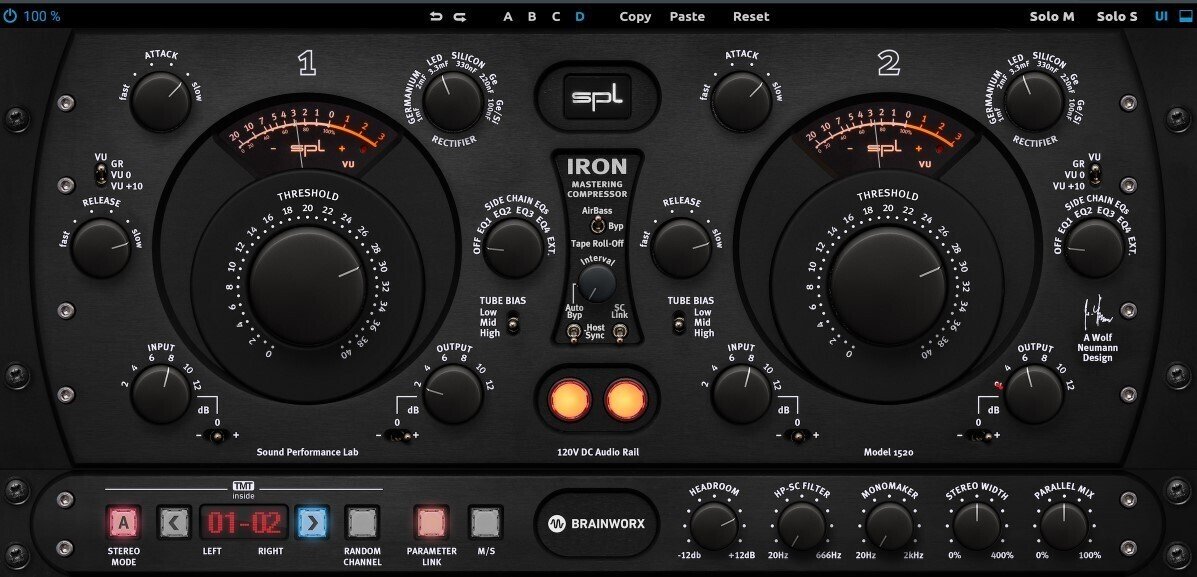The width and height of the screenshot is (1197, 577).
Task: Click the window layout icon at top right
Action: click(1184, 15)
